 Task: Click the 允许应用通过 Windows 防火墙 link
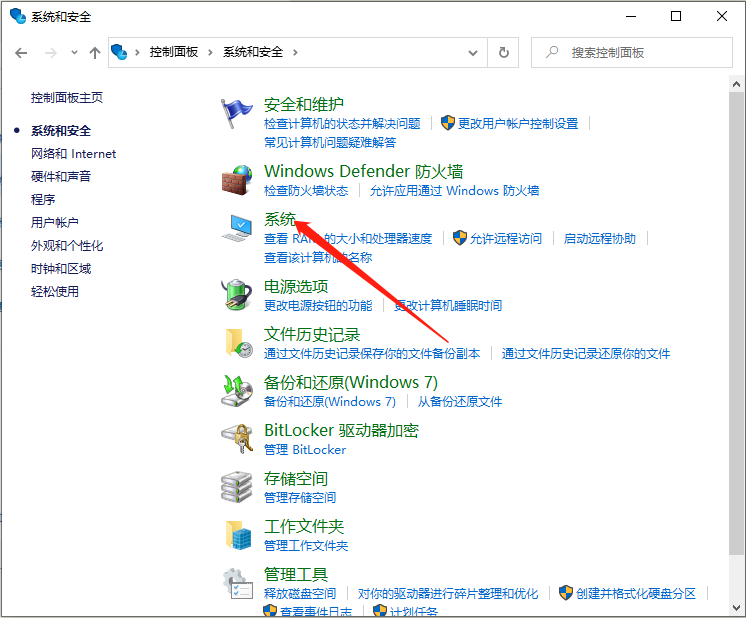pos(454,191)
